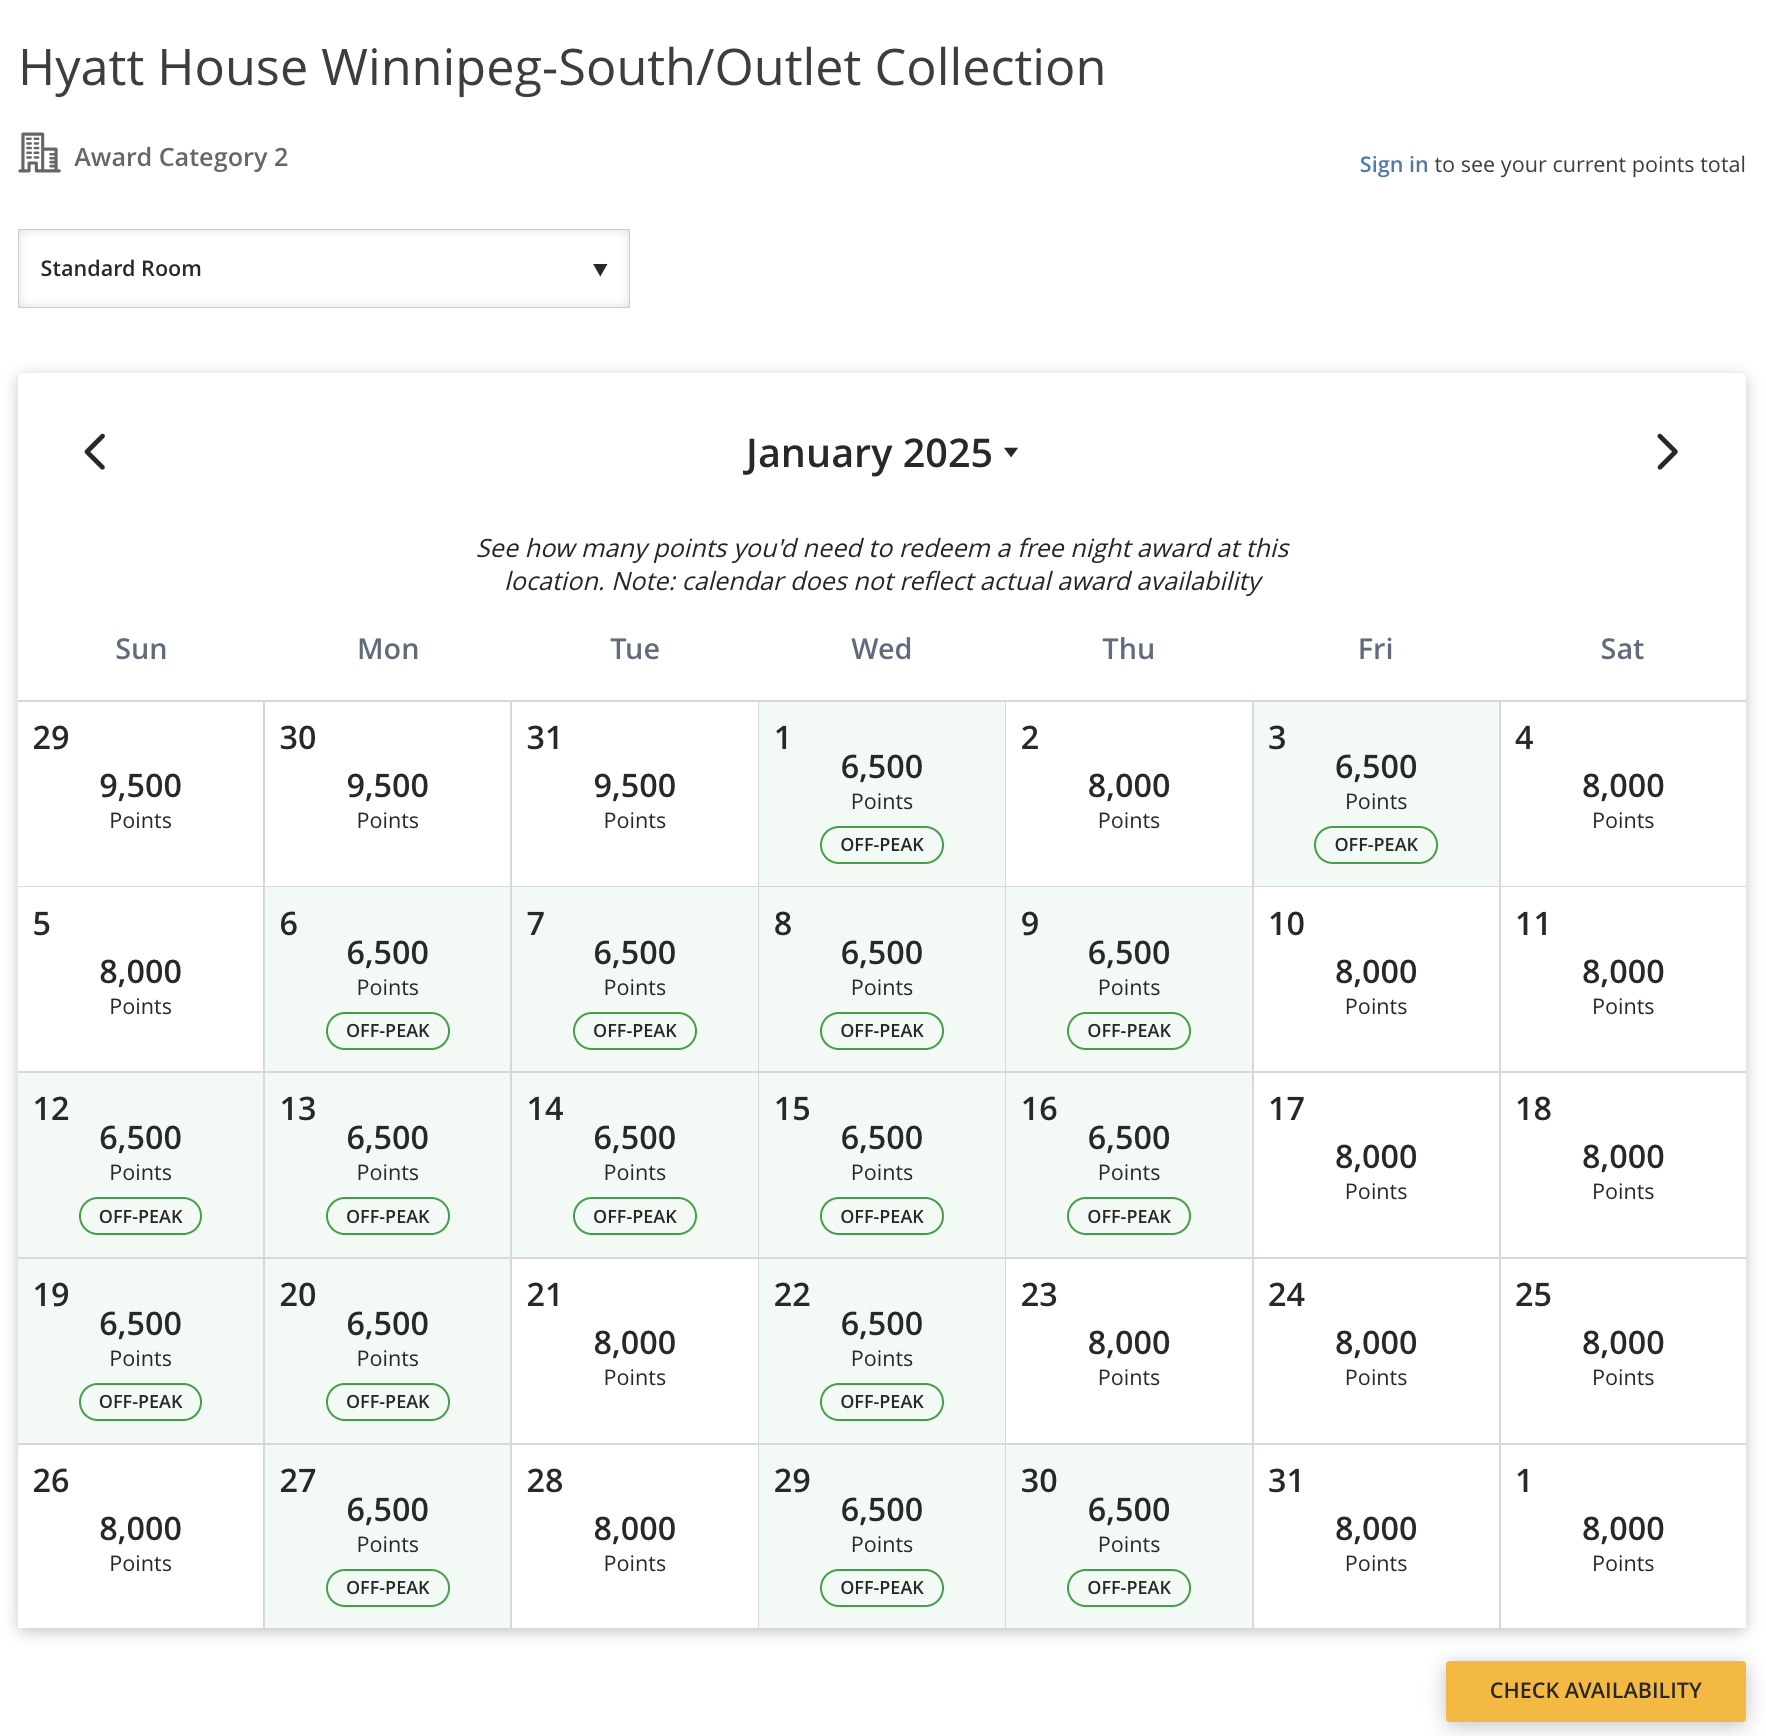Select Friday January 31 cell
The width and height of the screenshot is (1766, 1736).
(1376, 1536)
